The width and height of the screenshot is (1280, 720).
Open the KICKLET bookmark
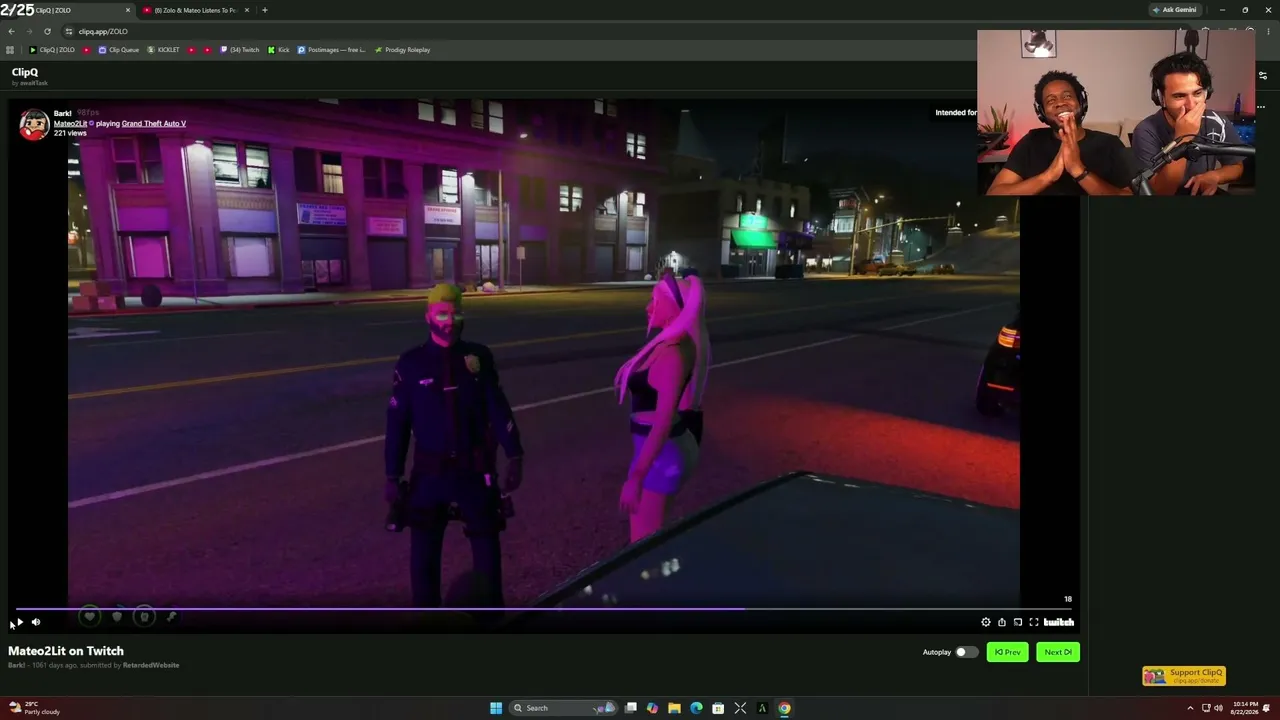pos(163,50)
